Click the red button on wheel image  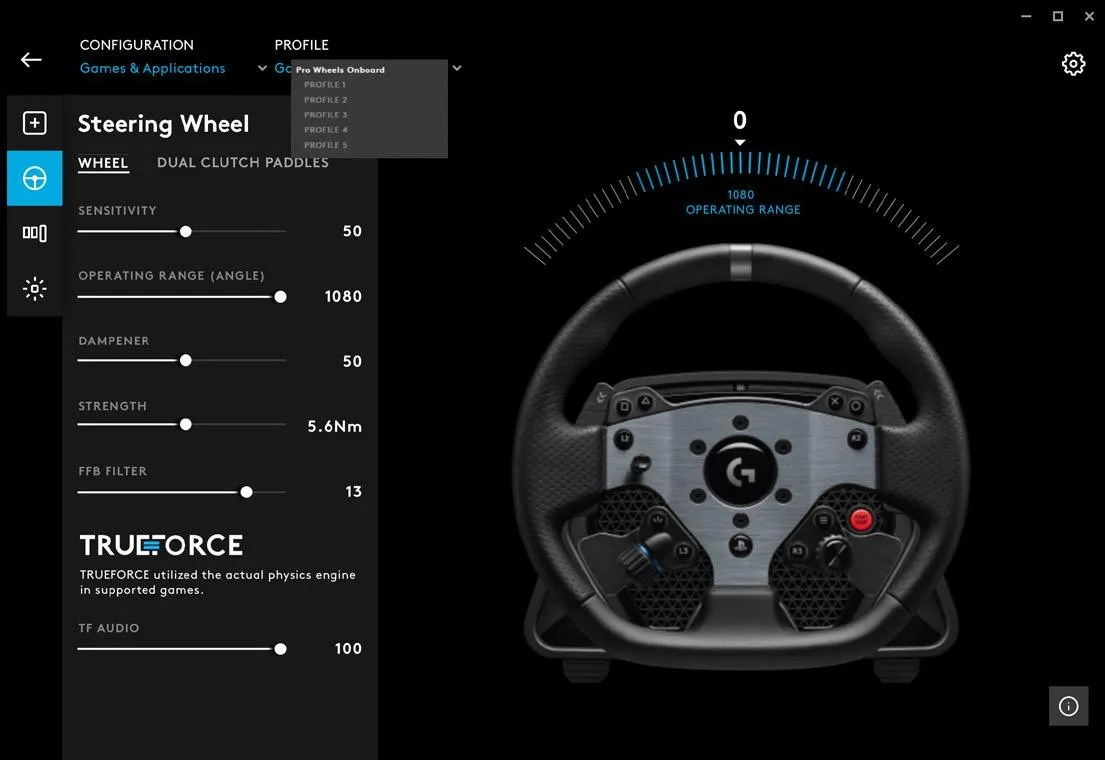[x=860, y=520]
